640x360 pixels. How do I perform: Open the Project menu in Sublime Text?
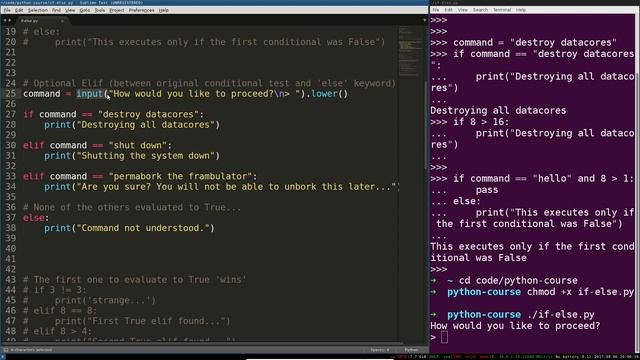click(x=117, y=10)
